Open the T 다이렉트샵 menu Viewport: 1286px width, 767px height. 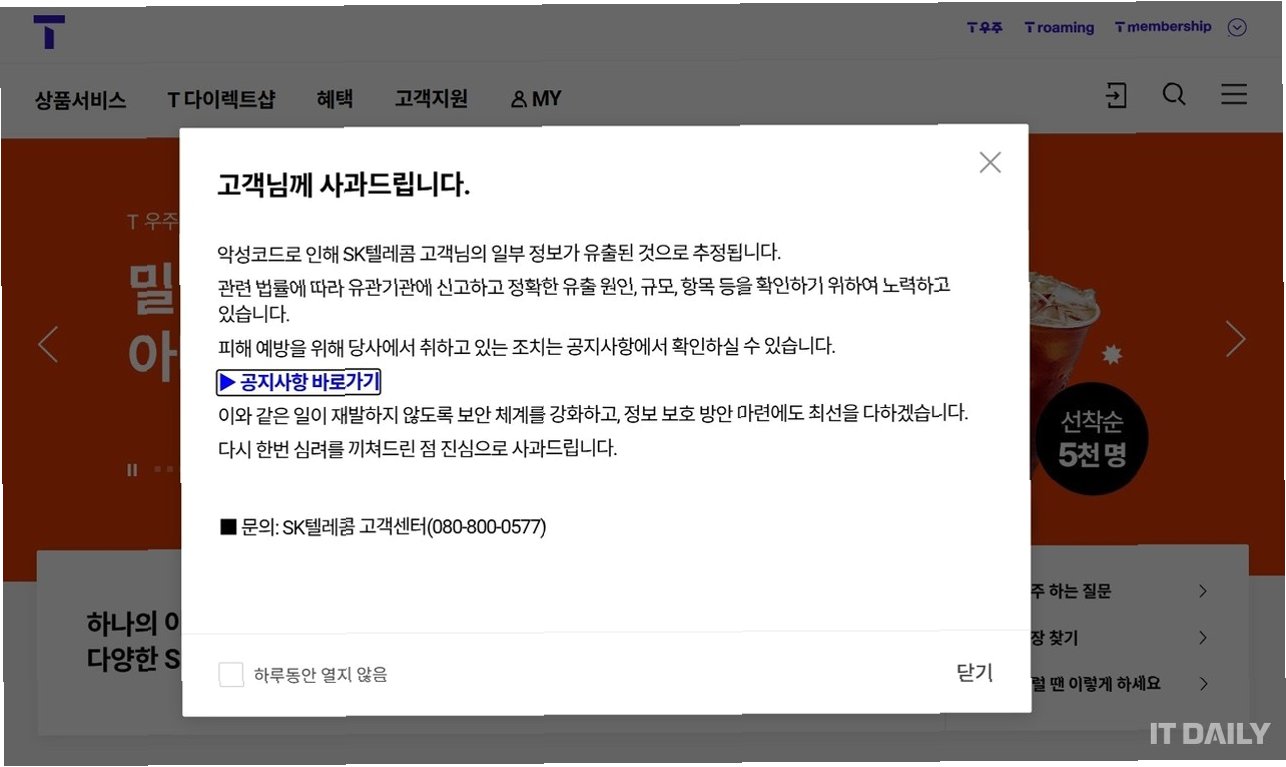220,99
